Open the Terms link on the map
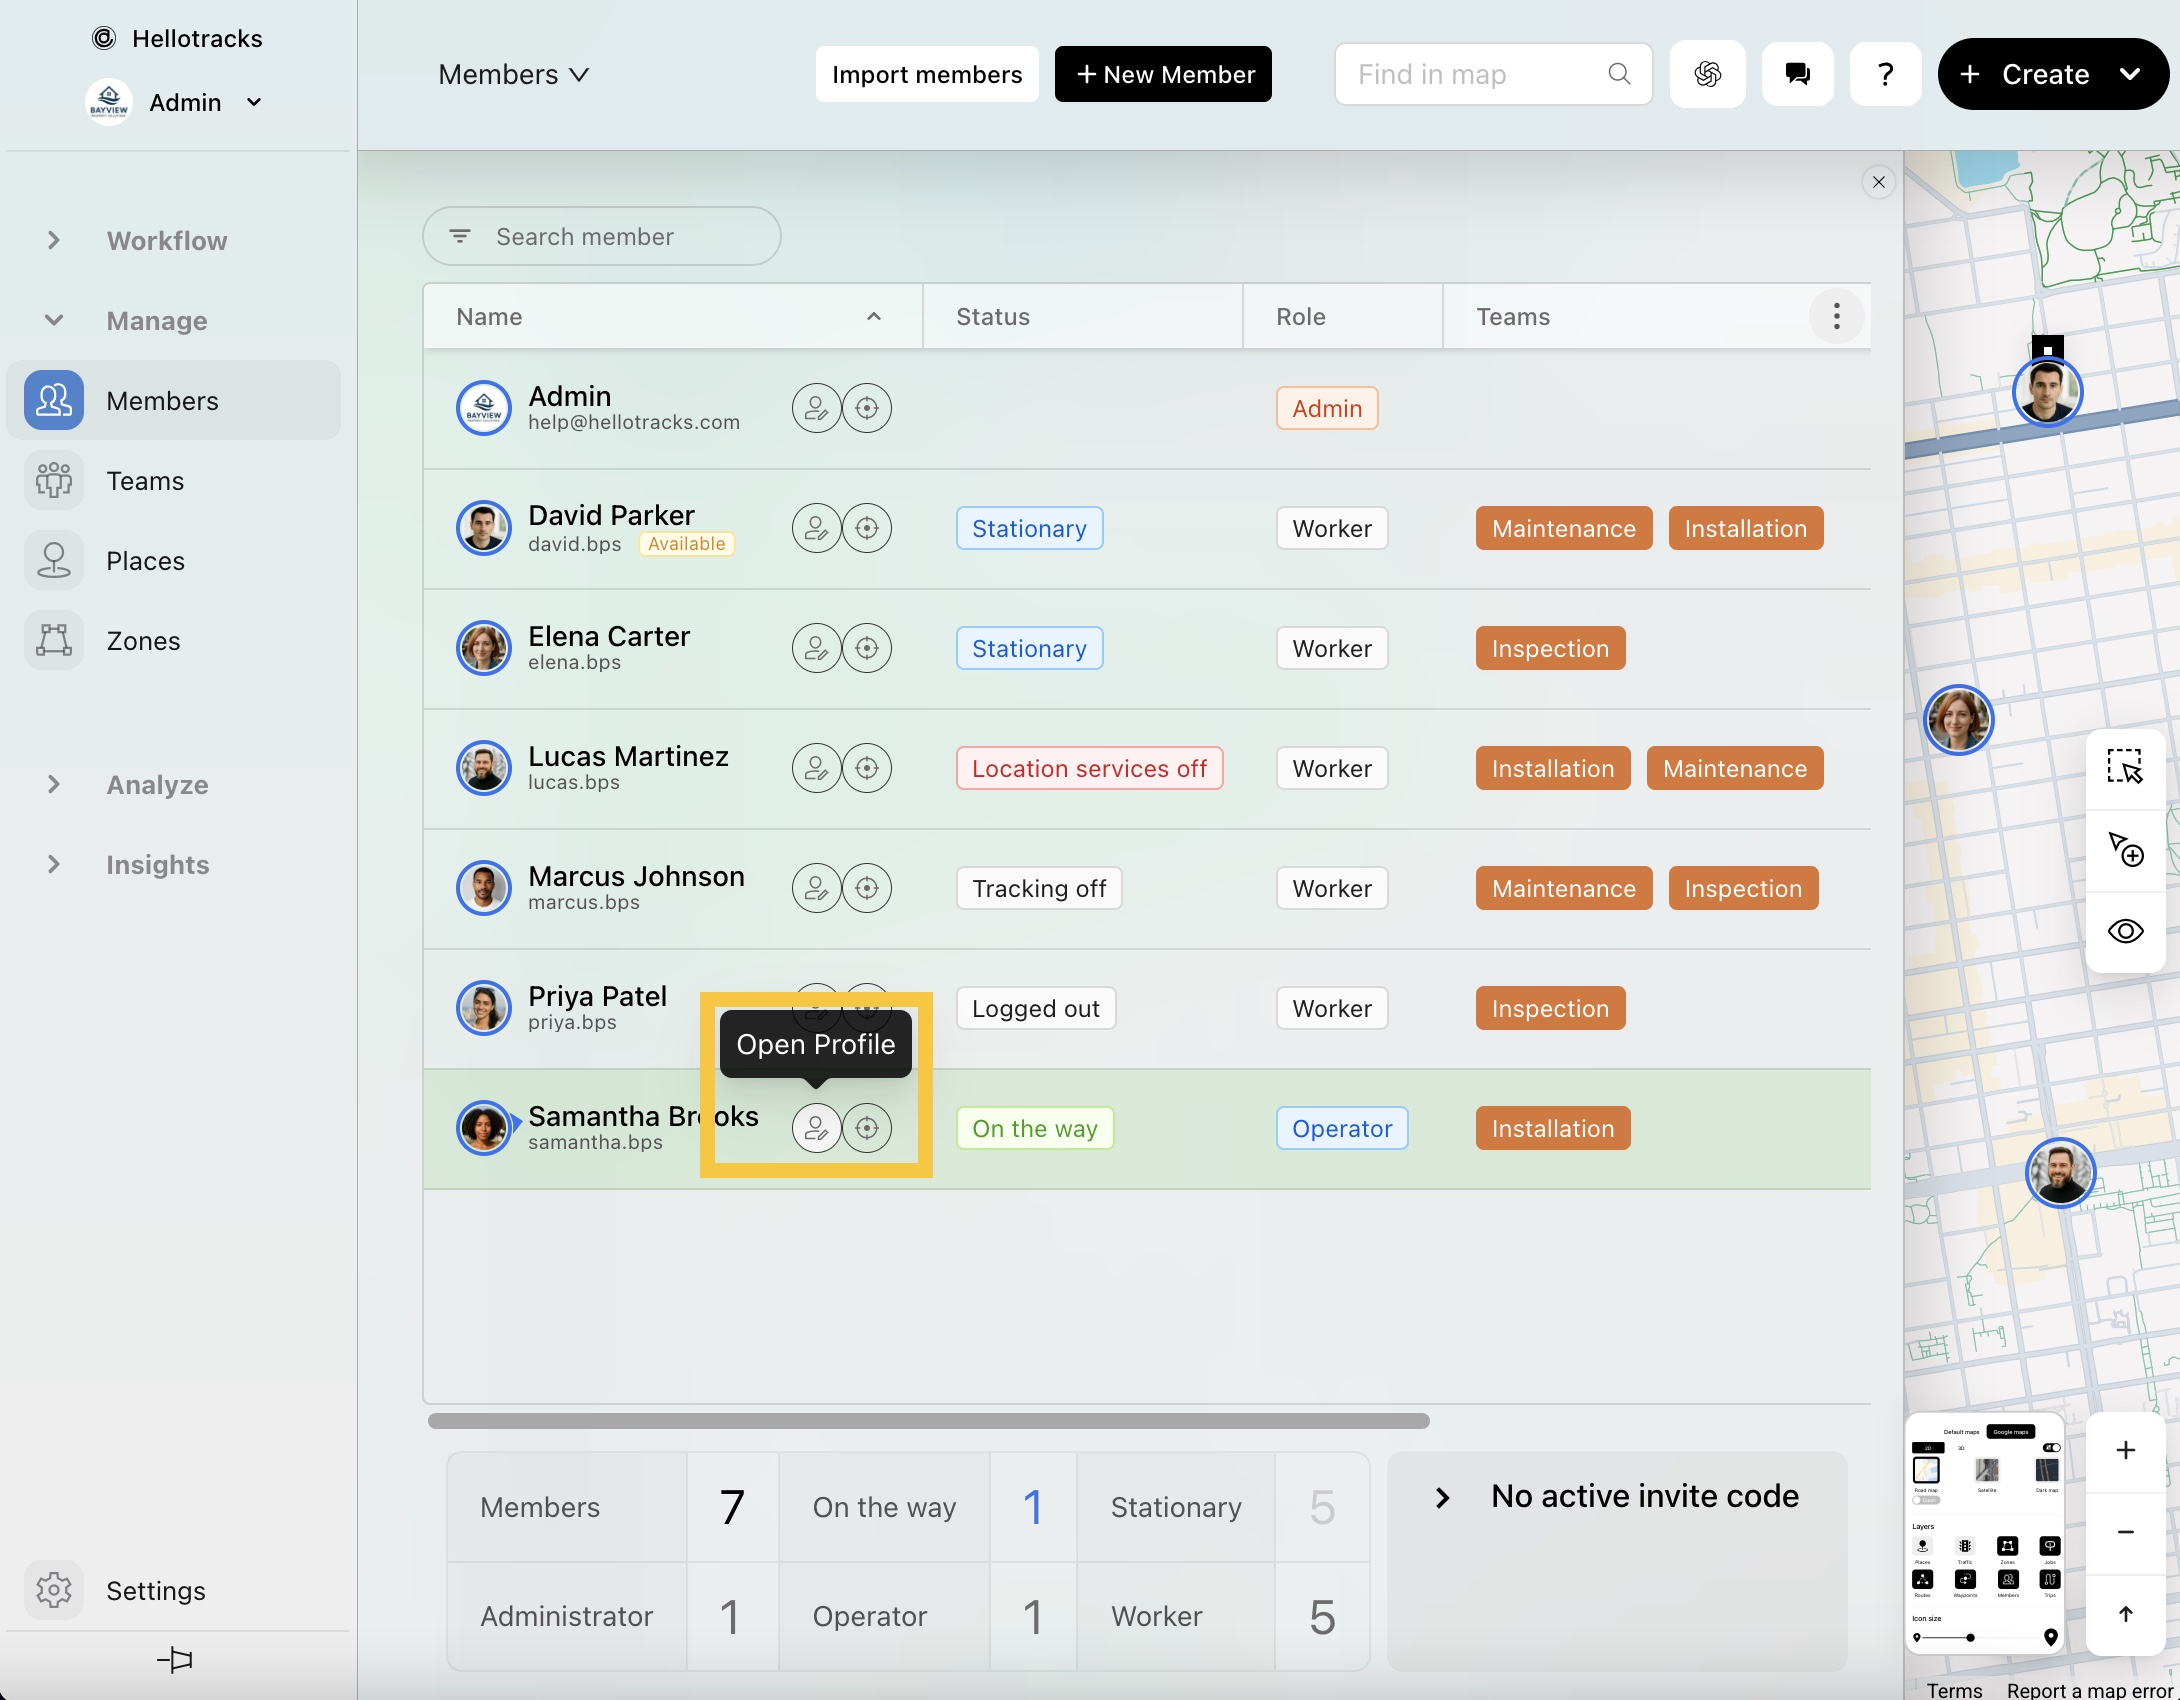The image size is (2180, 1700). 1954,1690
